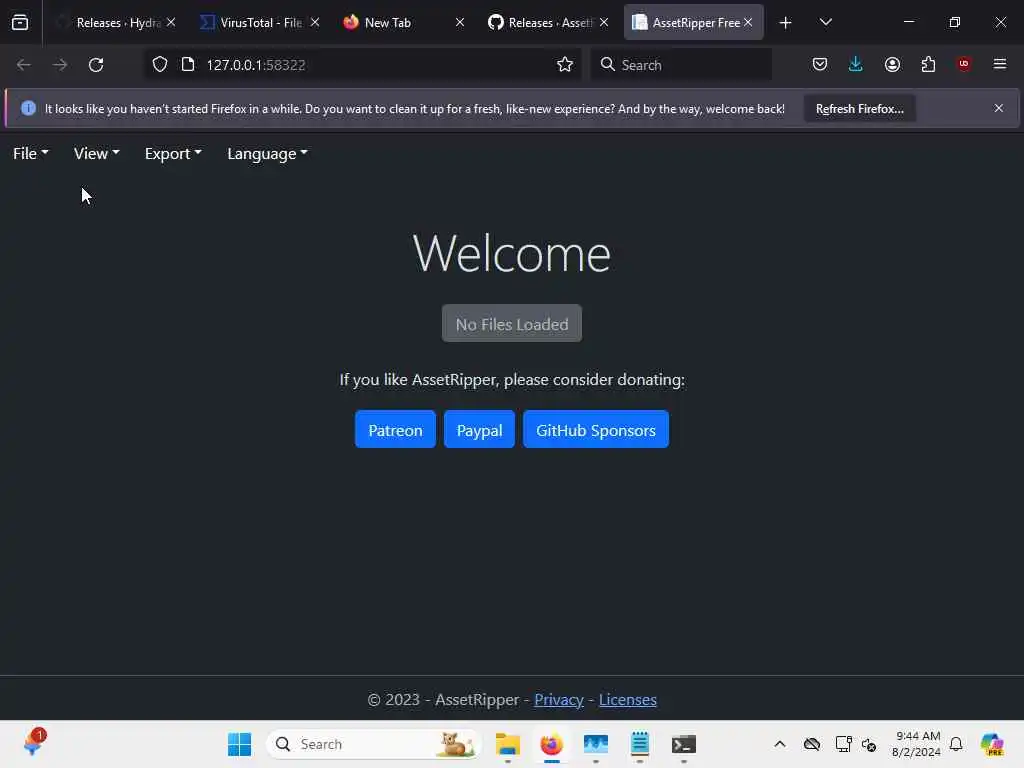Viewport: 1024px width, 768px height.
Task: Reload the current page
Action: tap(96, 65)
